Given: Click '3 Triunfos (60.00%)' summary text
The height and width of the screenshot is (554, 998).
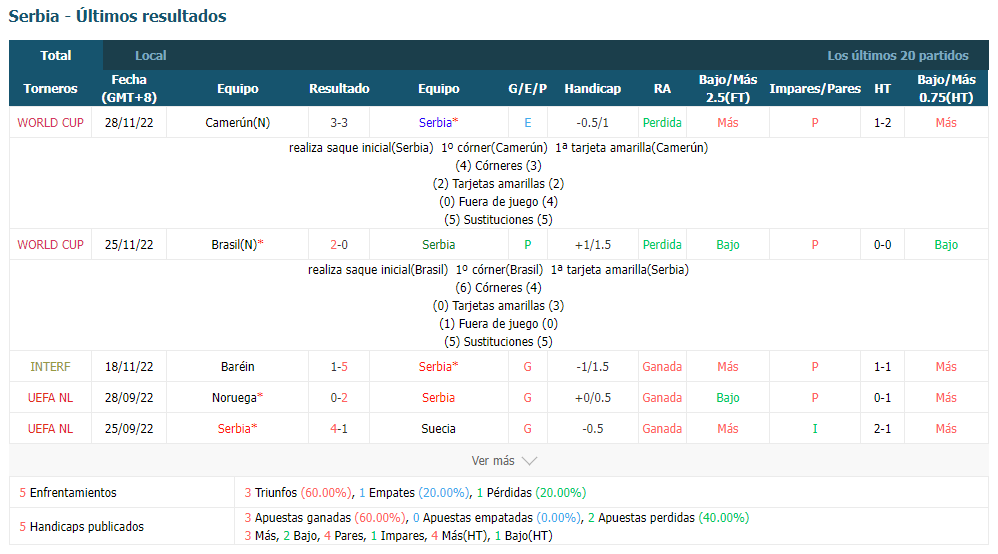Looking at the screenshot, I should point(298,492).
